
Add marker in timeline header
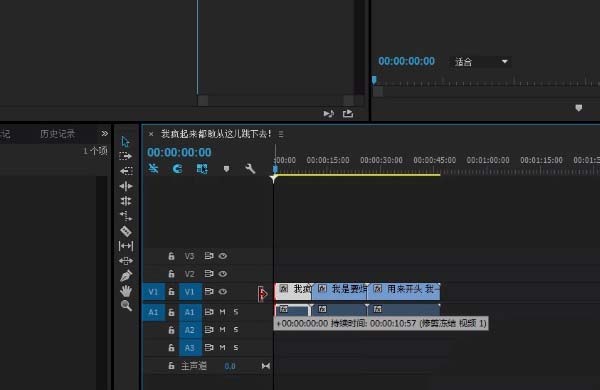coord(227,169)
